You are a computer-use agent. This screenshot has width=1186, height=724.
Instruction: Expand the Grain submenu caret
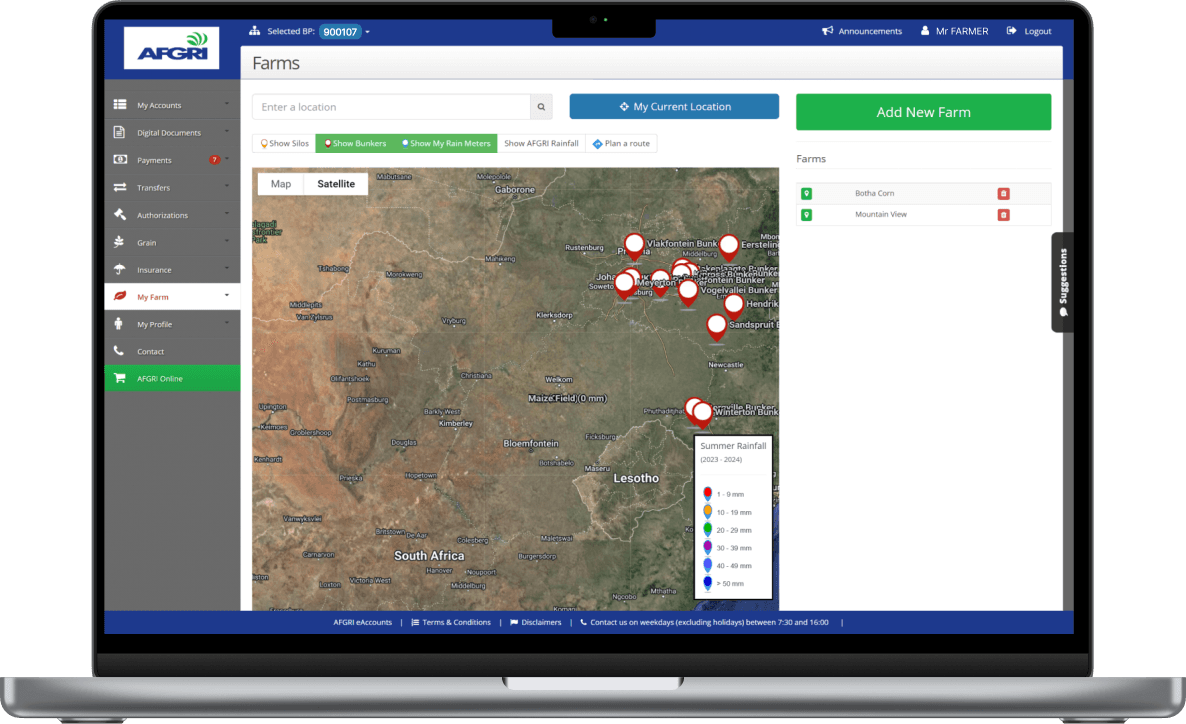[227, 241]
